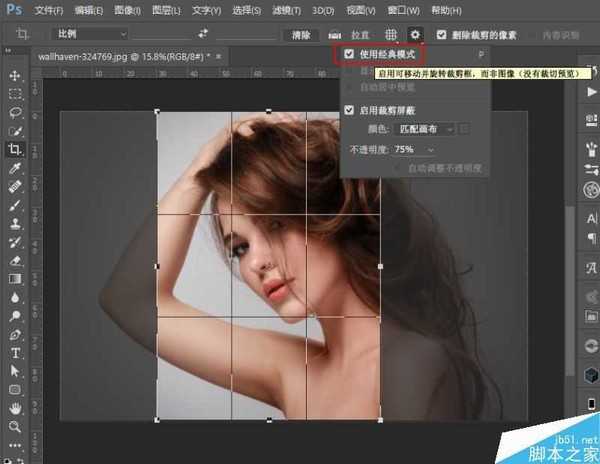Select the Type tool
The image size is (600, 464).
click(15, 354)
